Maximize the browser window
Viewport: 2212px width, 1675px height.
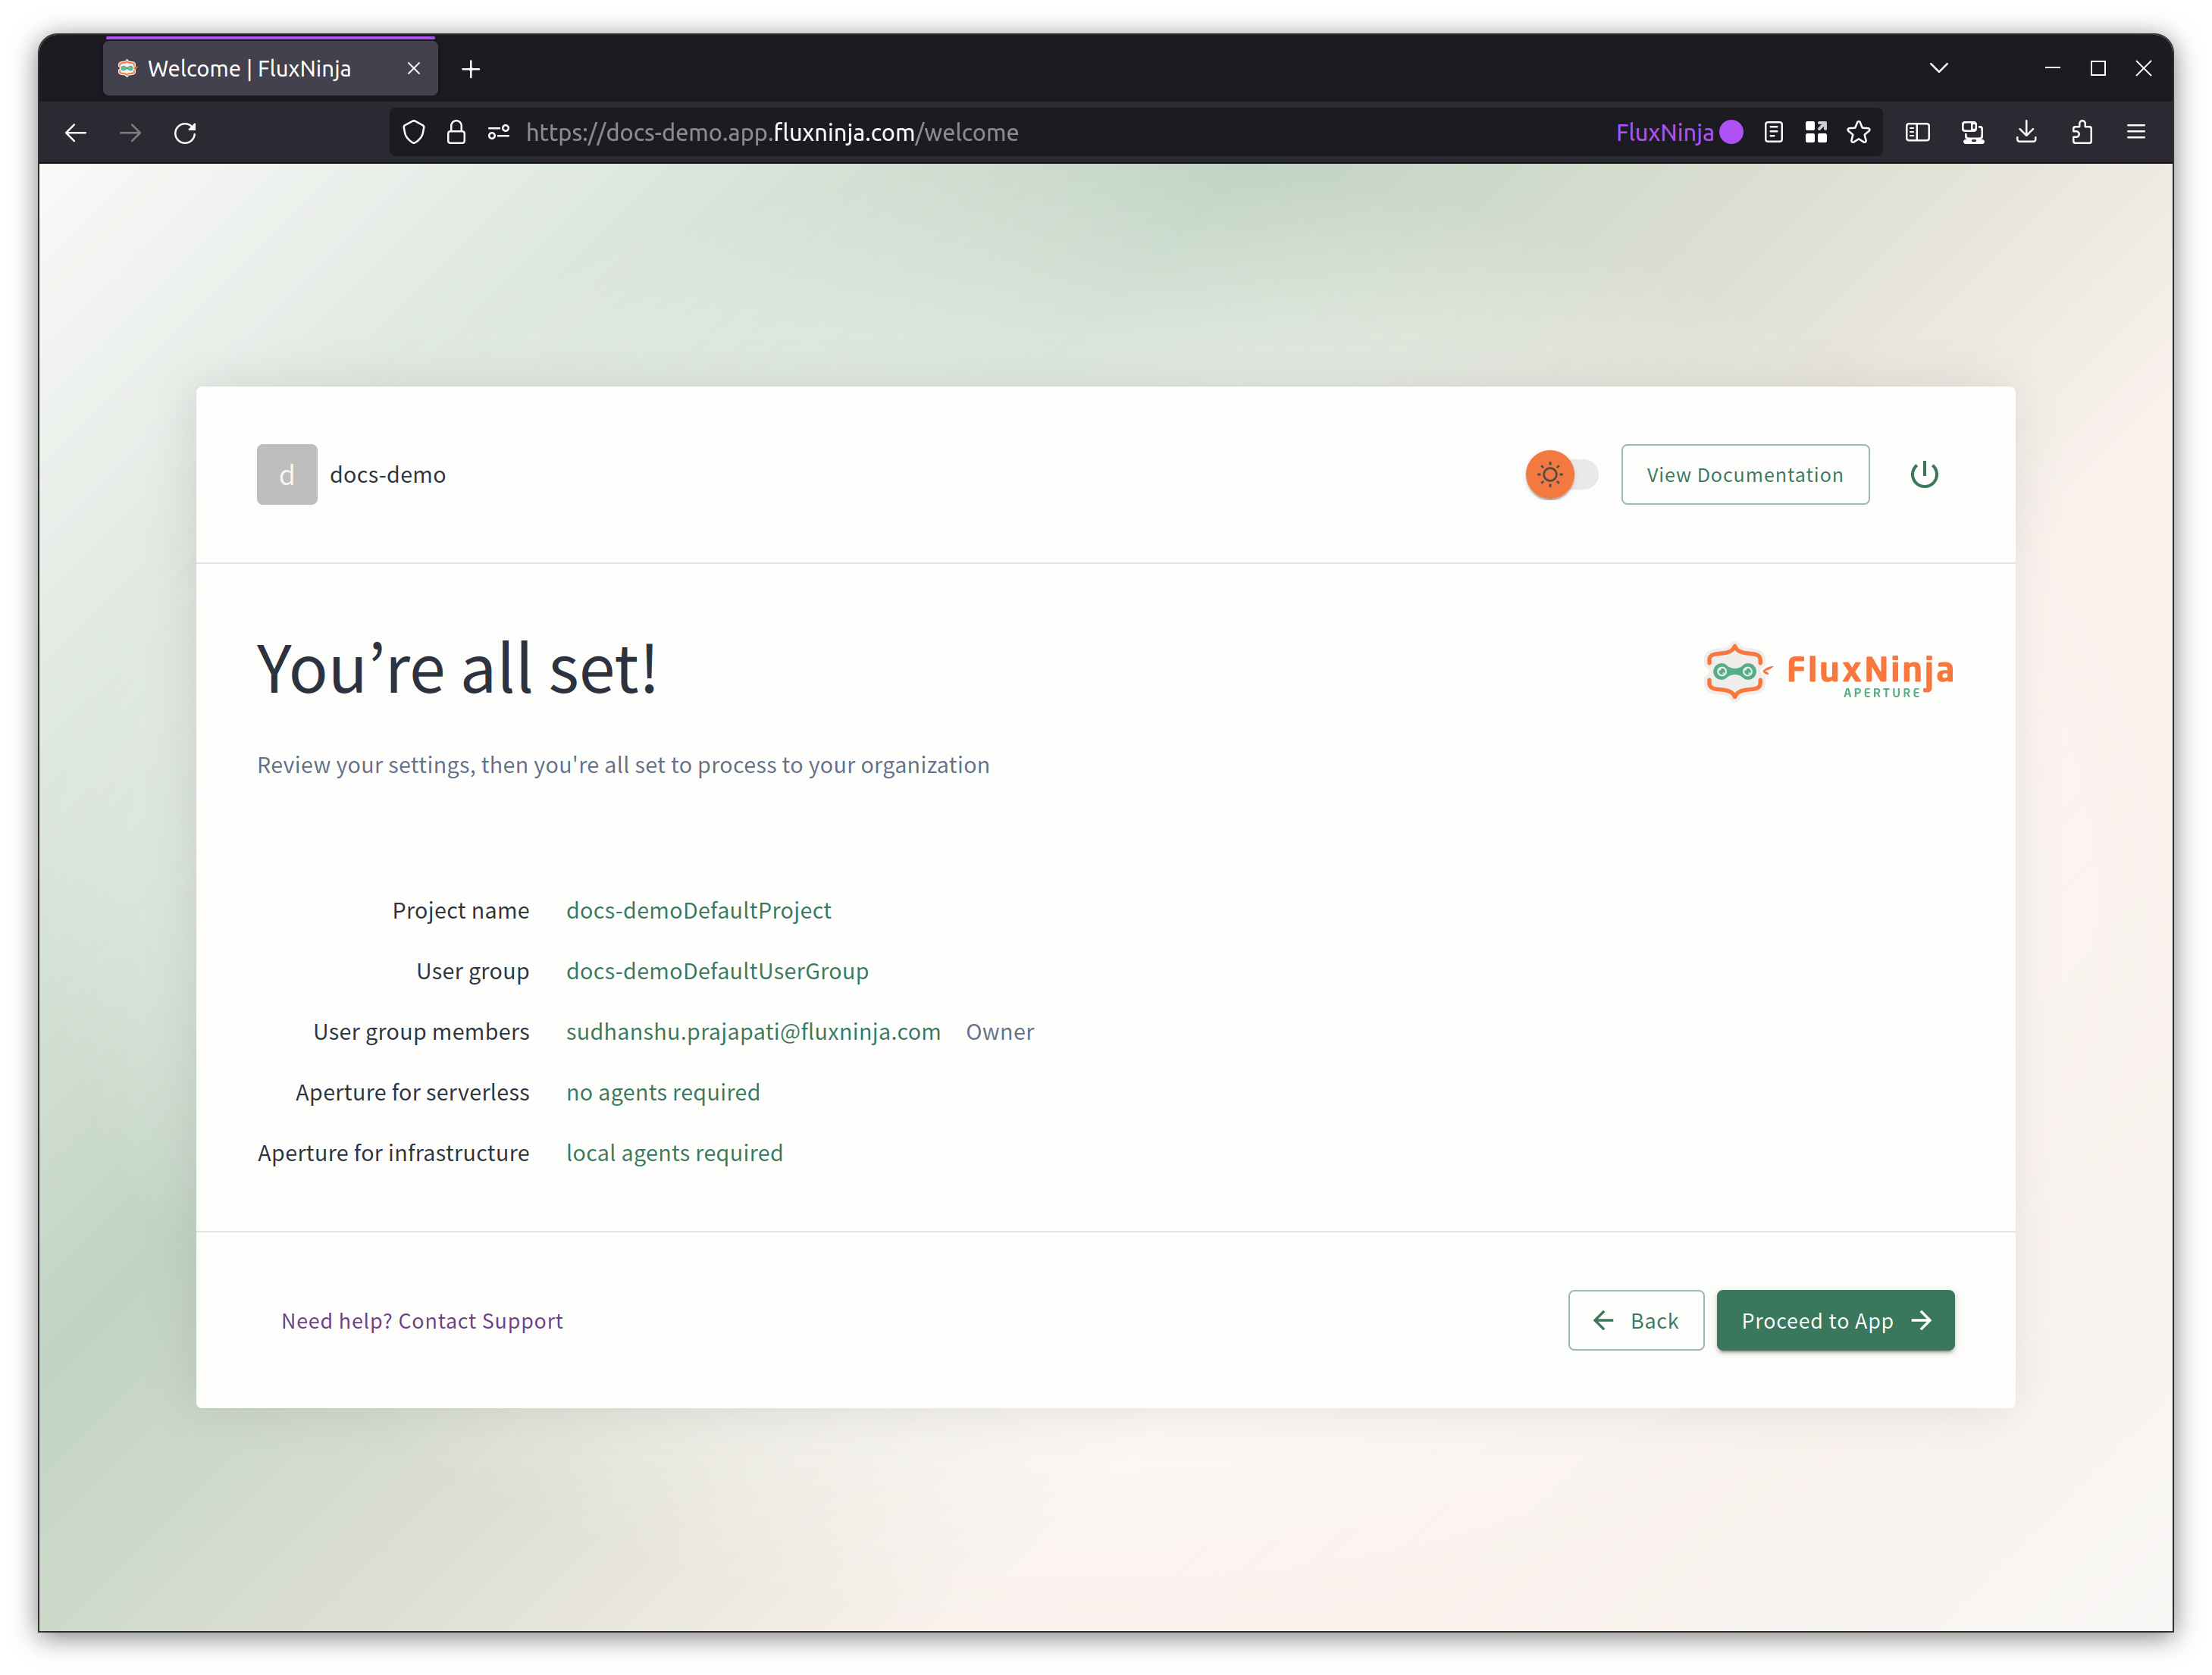2098,68
